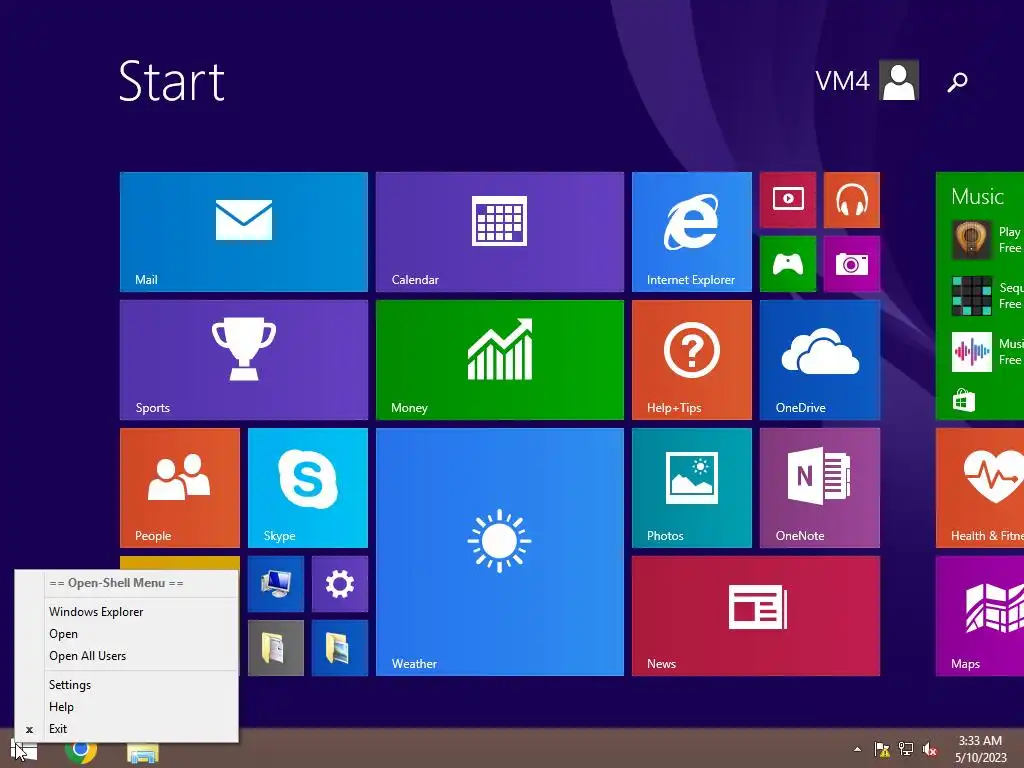
Task: Click the network tray icon
Action: pyautogui.click(x=906, y=749)
